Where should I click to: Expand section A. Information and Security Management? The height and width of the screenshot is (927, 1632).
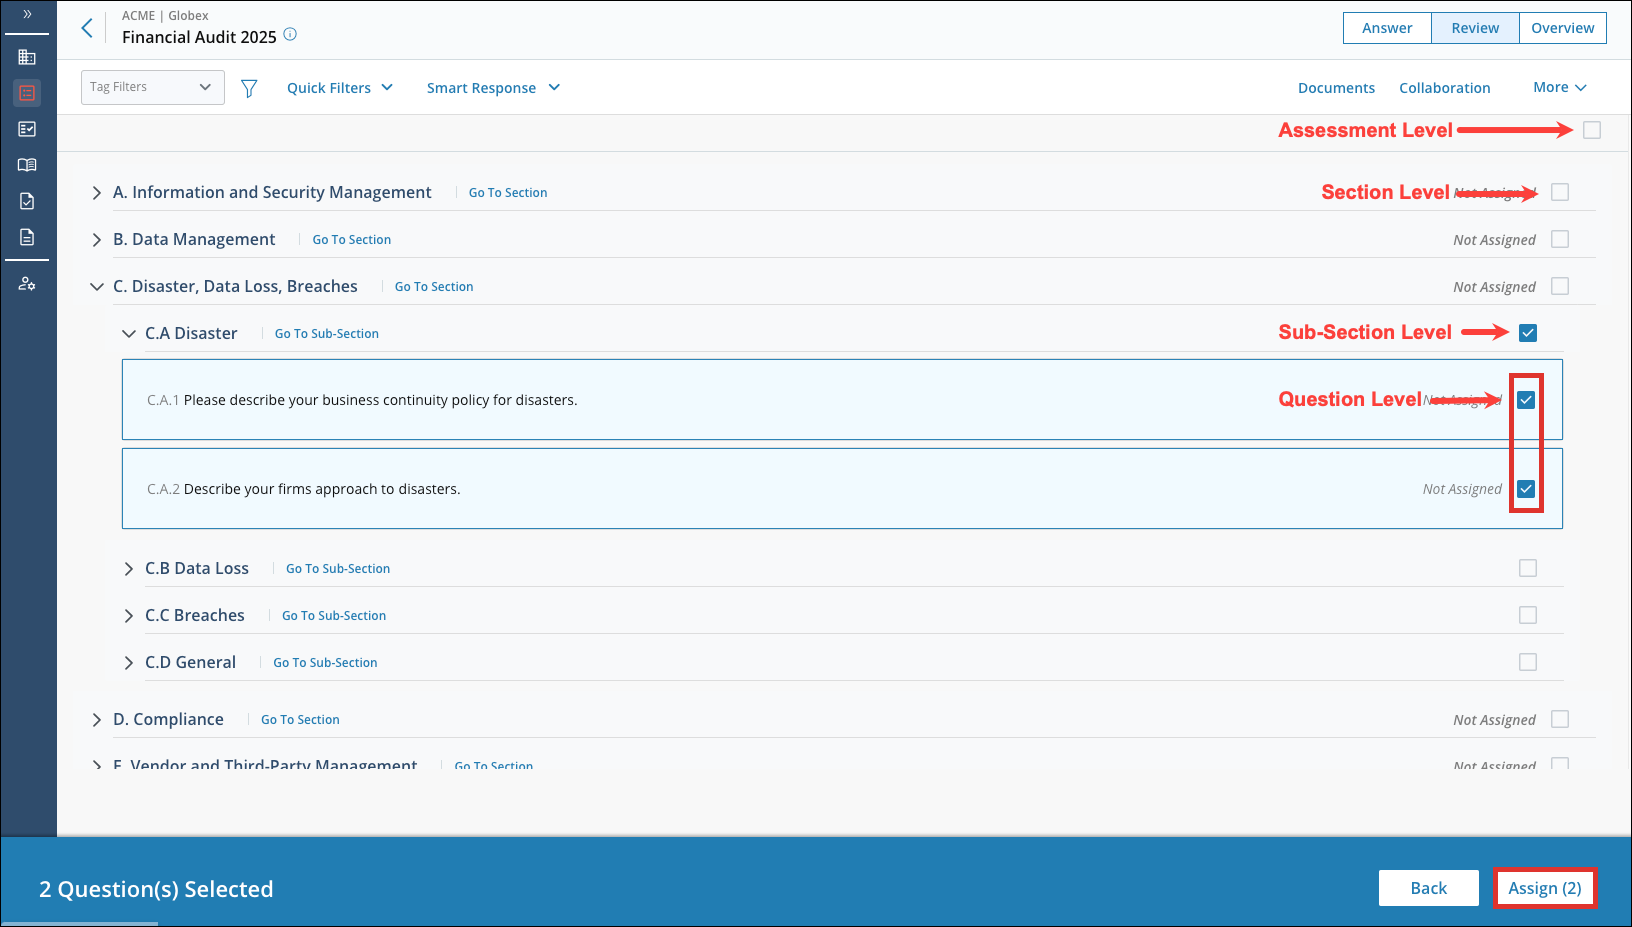[x=97, y=193]
